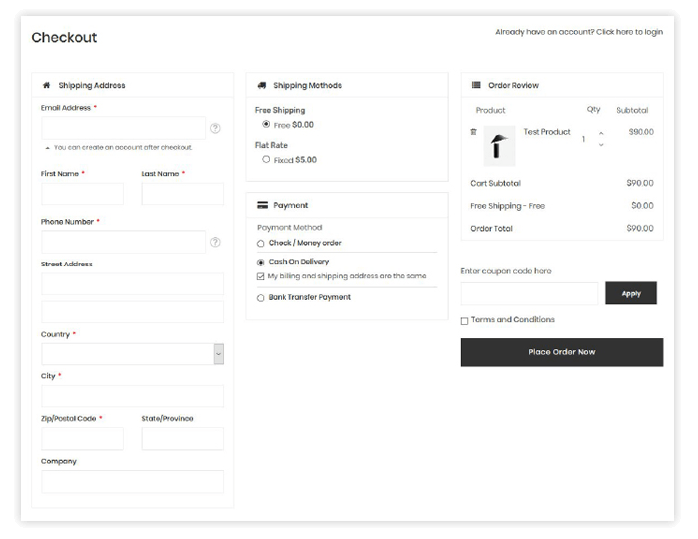Click the credit card icon beside Payment
698x539 pixels.
coord(263,205)
